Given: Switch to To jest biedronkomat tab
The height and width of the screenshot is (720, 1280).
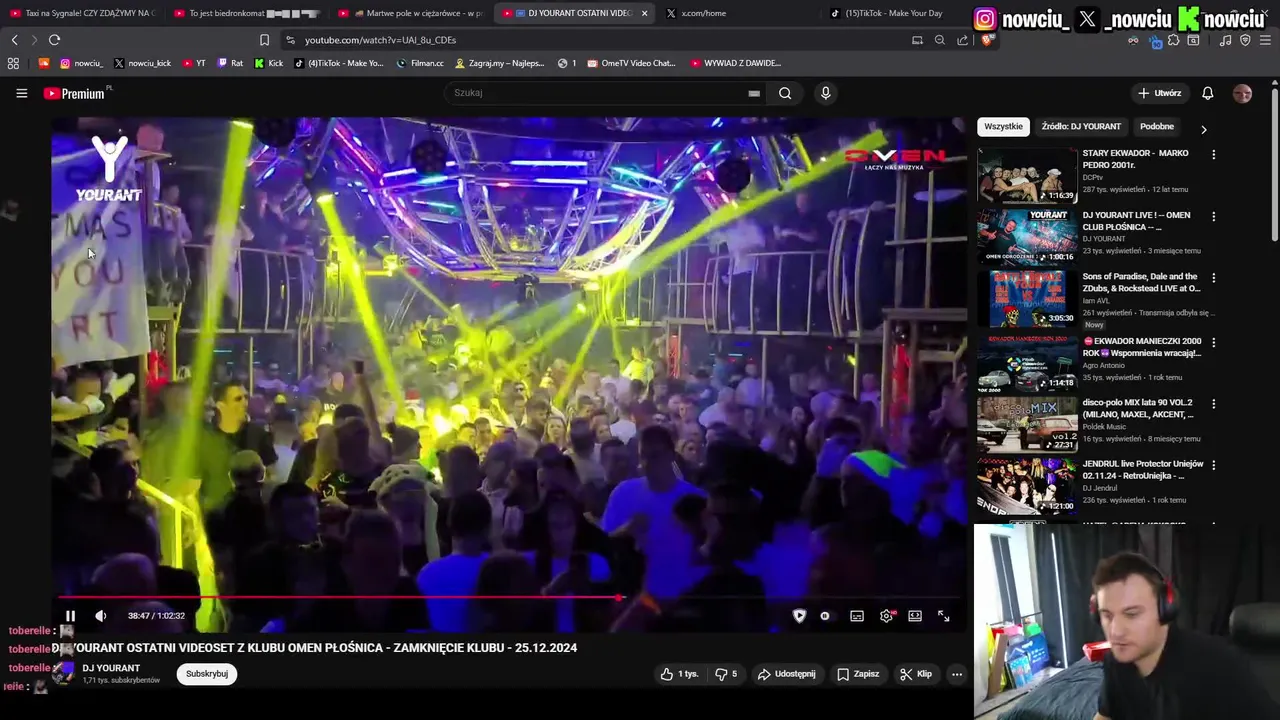Looking at the screenshot, I should (246, 13).
